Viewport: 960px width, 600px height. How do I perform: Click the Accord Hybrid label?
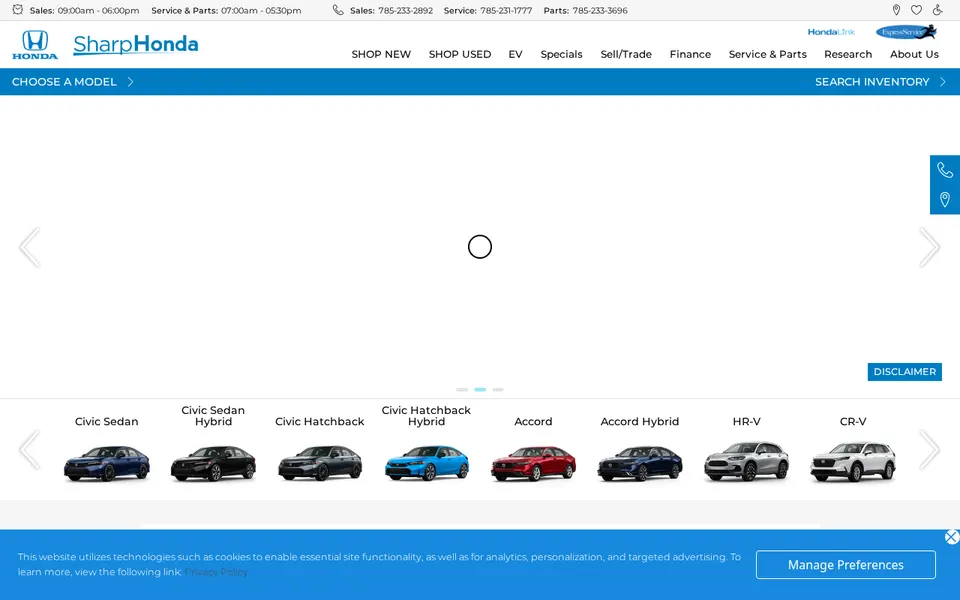[x=640, y=421]
